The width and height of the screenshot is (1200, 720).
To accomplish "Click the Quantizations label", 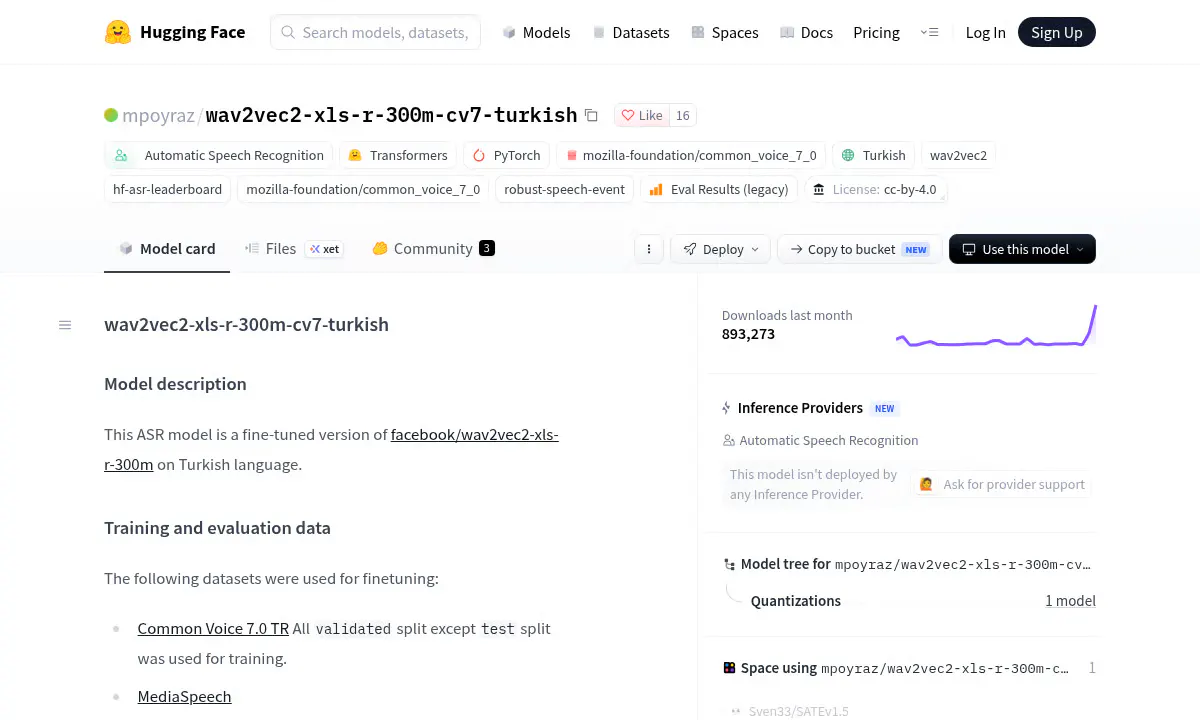I will 796,601.
